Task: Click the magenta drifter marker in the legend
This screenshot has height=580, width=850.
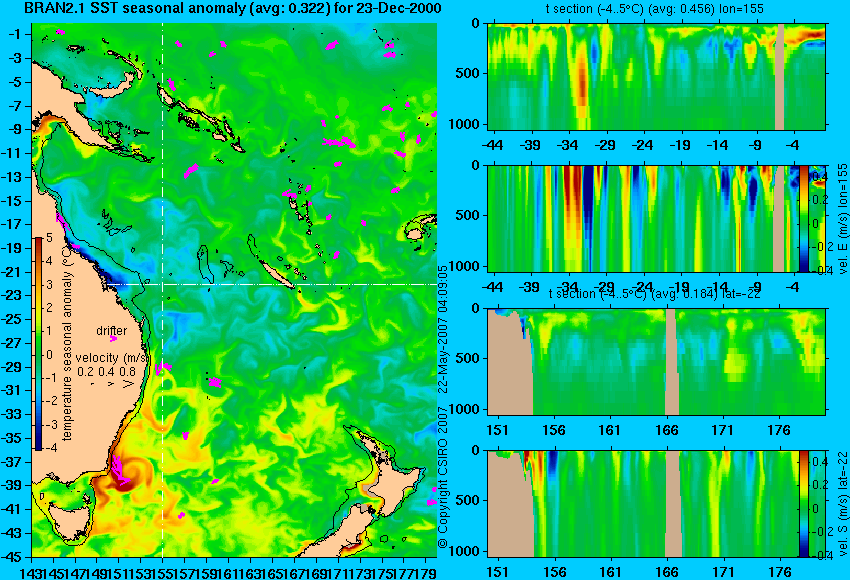Action: (113, 339)
